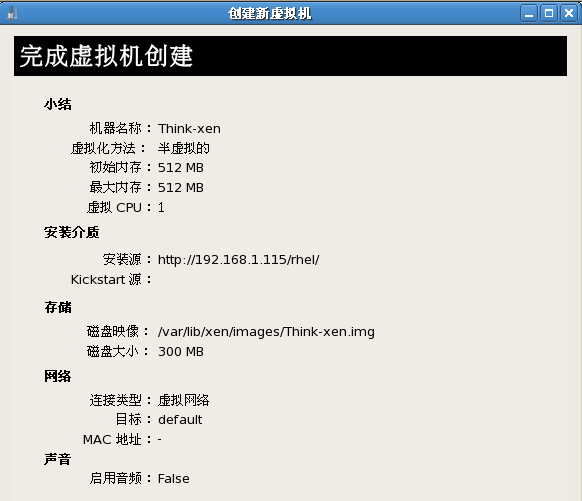
Task: Click the disk image path /var/lib/xen/images/Think-xen.img
Action: (x=266, y=332)
